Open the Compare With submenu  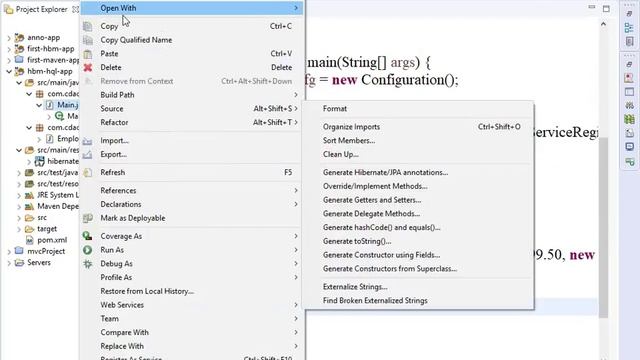coord(192,333)
